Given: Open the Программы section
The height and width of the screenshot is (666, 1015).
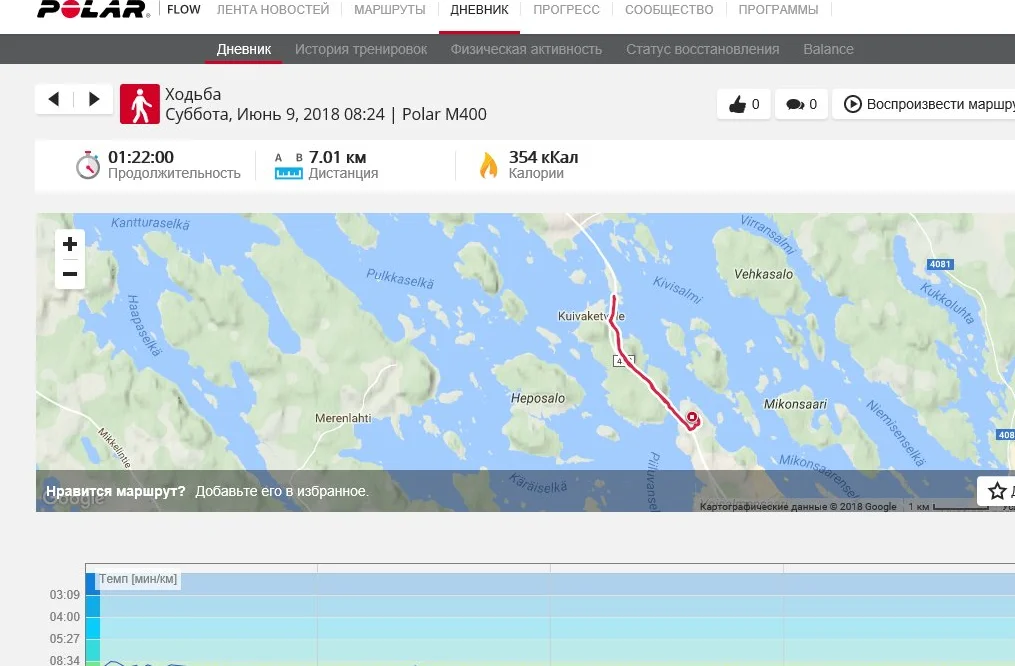Looking at the screenshot, I should click(x=778, y=10).
